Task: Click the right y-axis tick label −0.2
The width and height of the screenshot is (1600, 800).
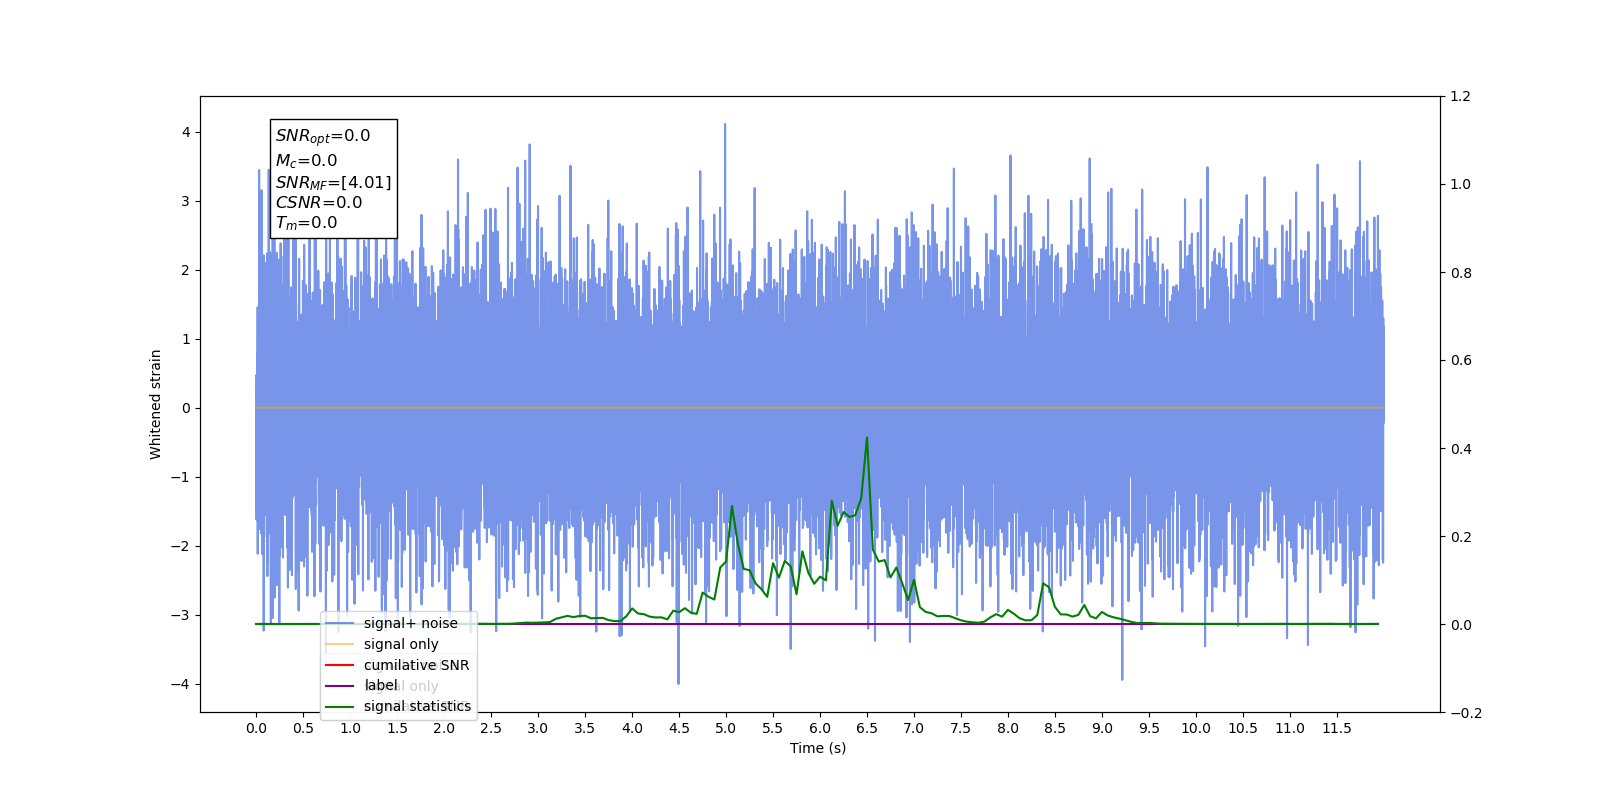Action: click(1465, 713)
